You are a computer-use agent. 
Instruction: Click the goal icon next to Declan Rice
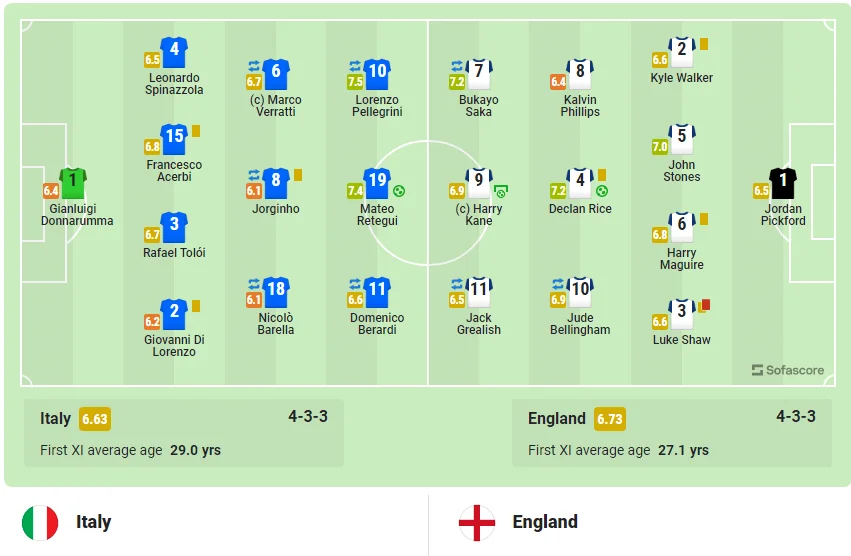[602, 190]
